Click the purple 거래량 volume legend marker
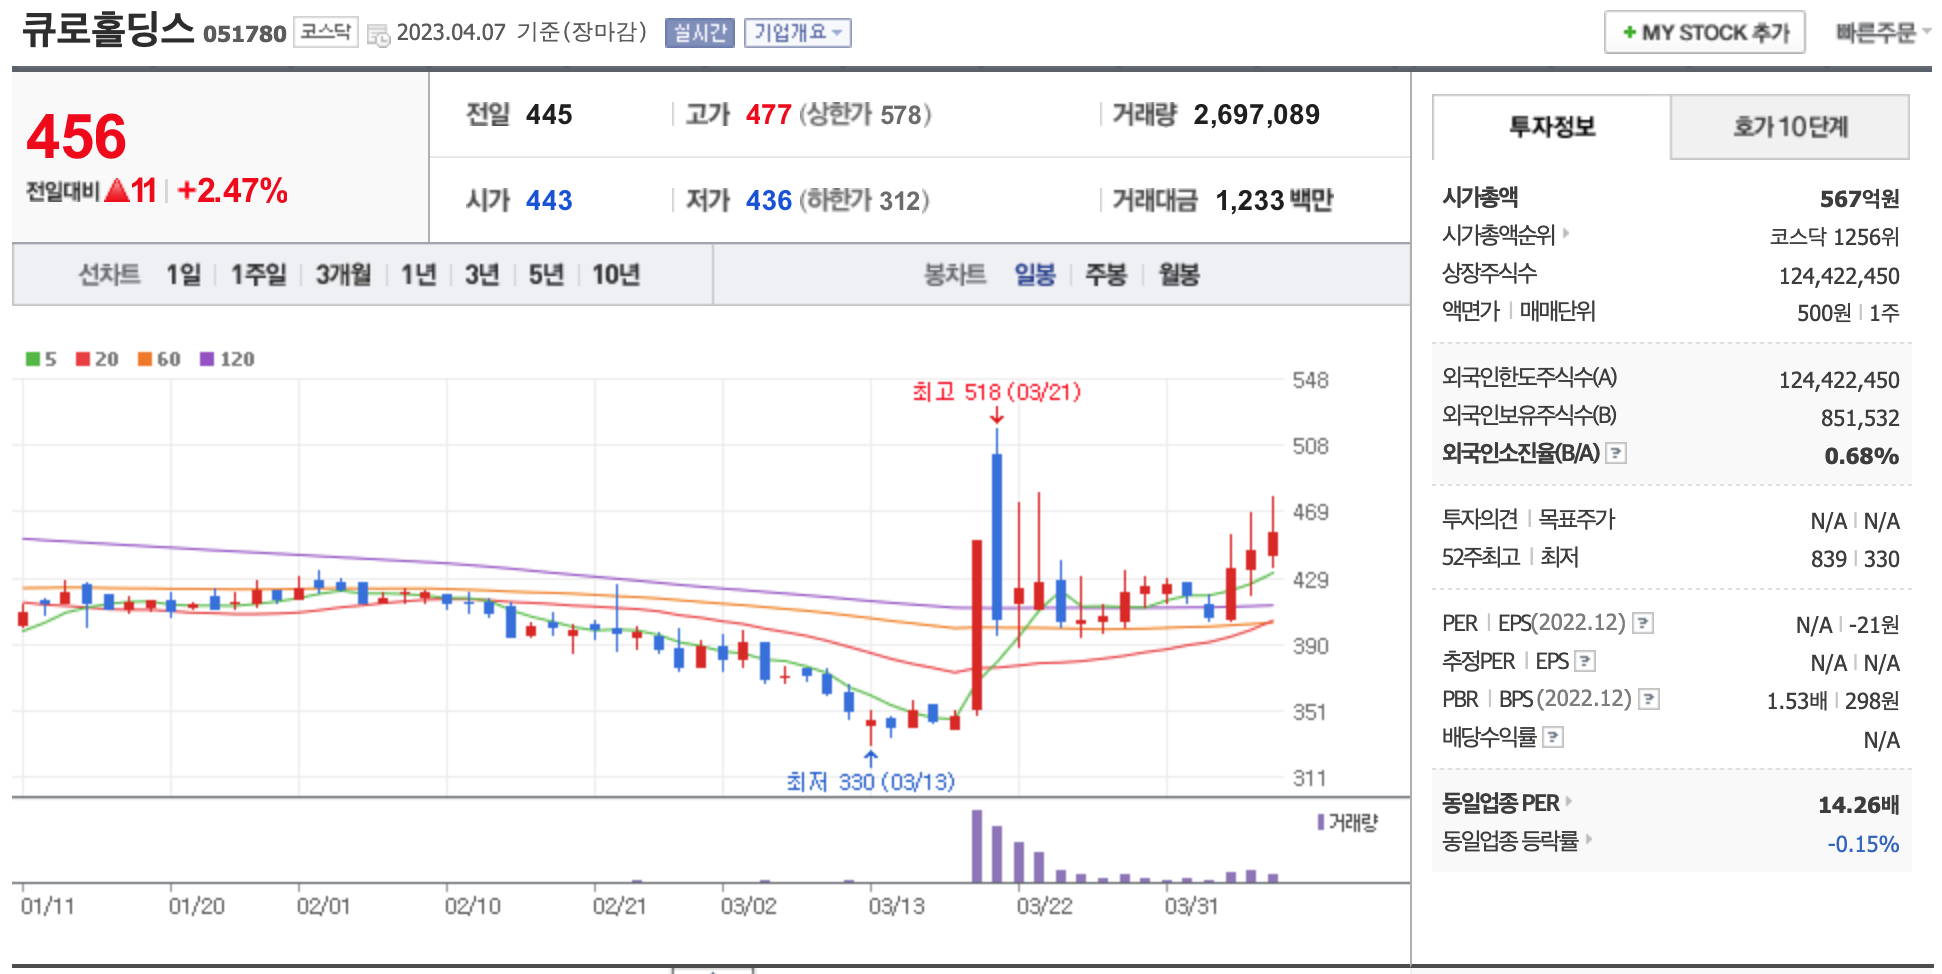 [x=1321, y=822]
